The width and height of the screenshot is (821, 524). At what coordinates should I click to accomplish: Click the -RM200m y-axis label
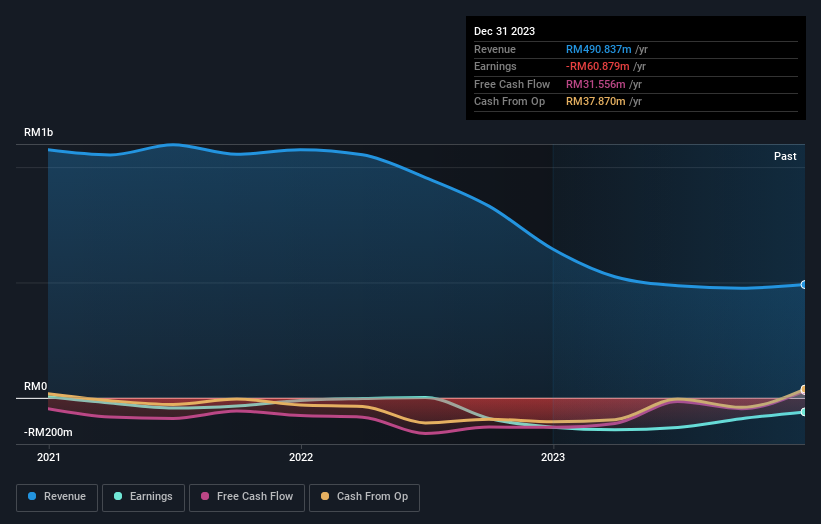point(48,432)
